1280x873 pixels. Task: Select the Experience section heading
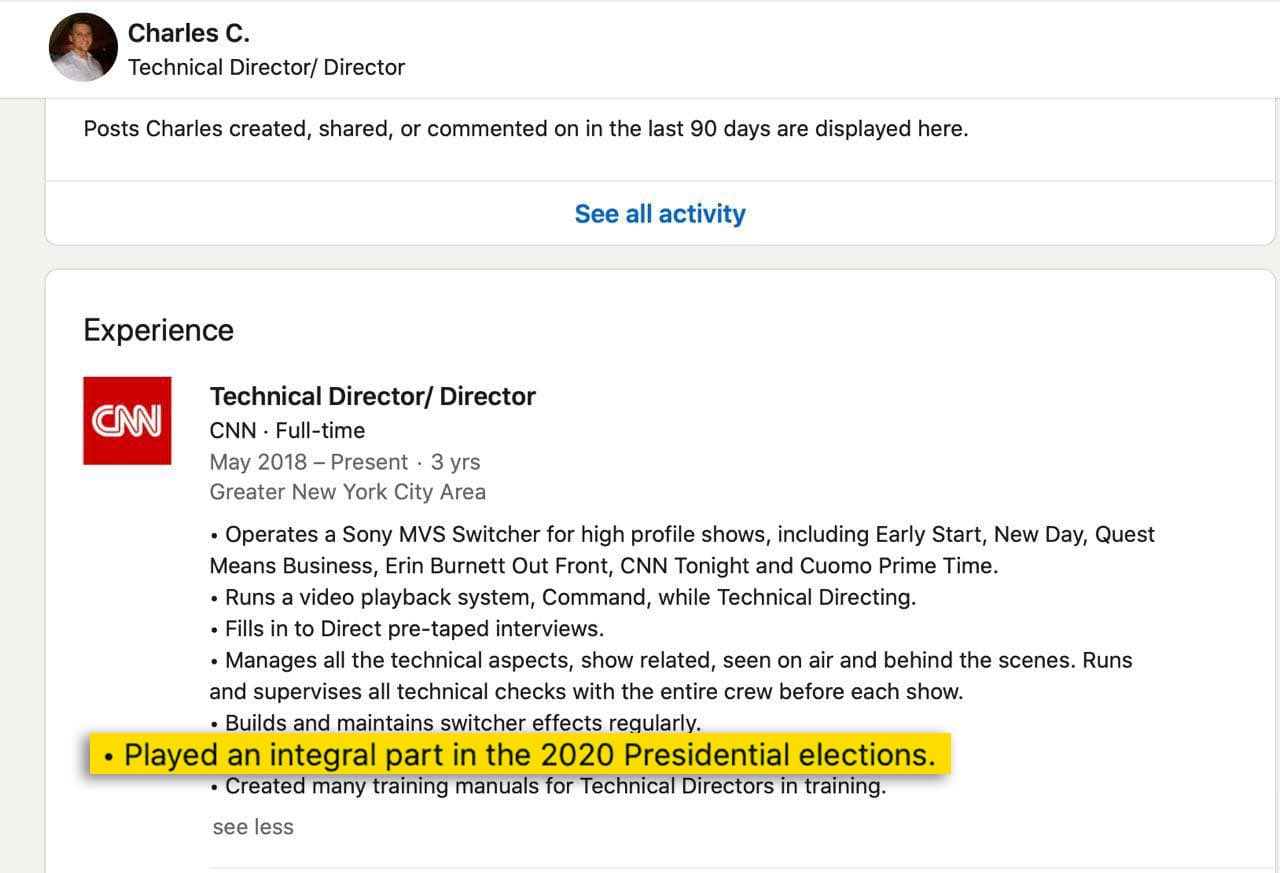click(158, 330)
